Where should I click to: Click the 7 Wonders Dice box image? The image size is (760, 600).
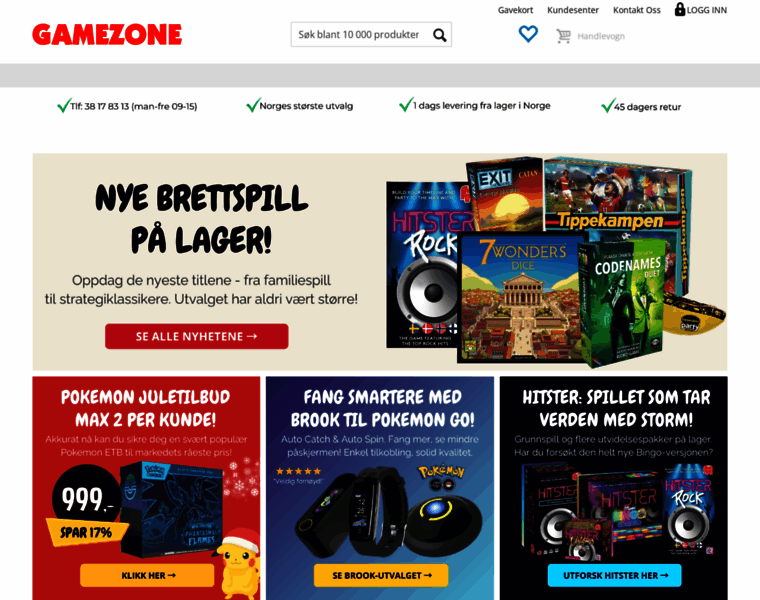click(521, 297)
